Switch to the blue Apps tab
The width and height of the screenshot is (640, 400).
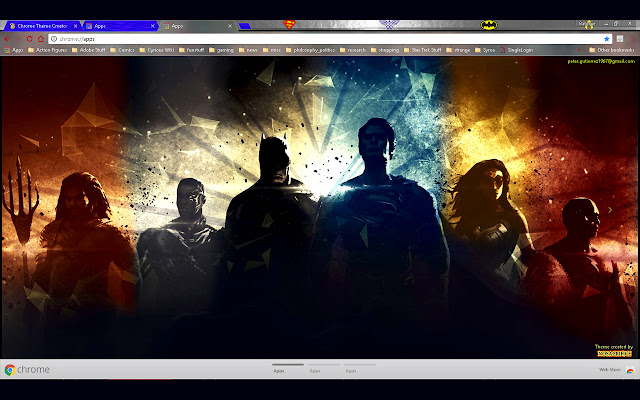pos(120,26)
